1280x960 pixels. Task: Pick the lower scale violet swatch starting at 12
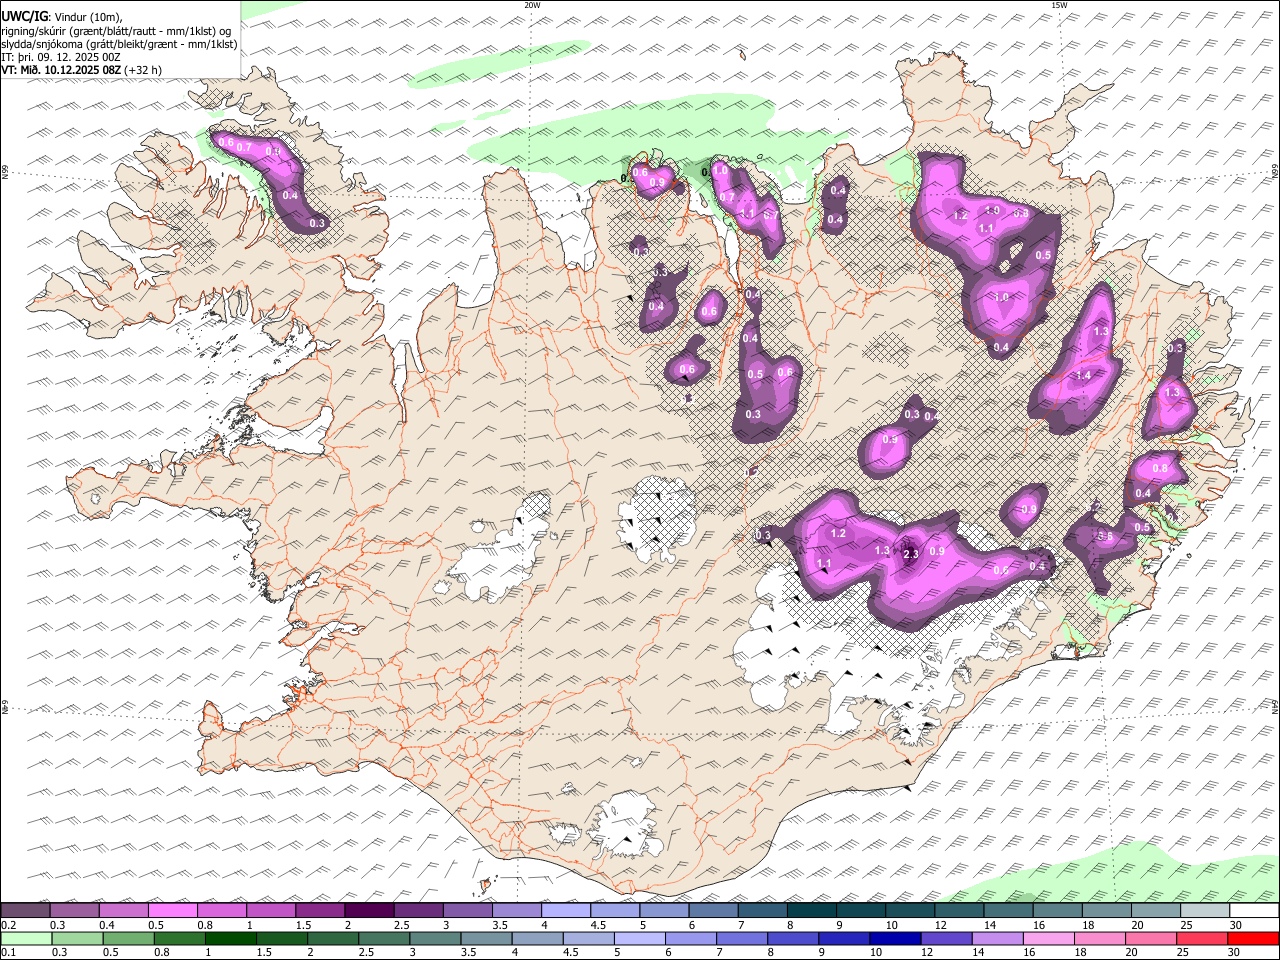coord(946,939)
